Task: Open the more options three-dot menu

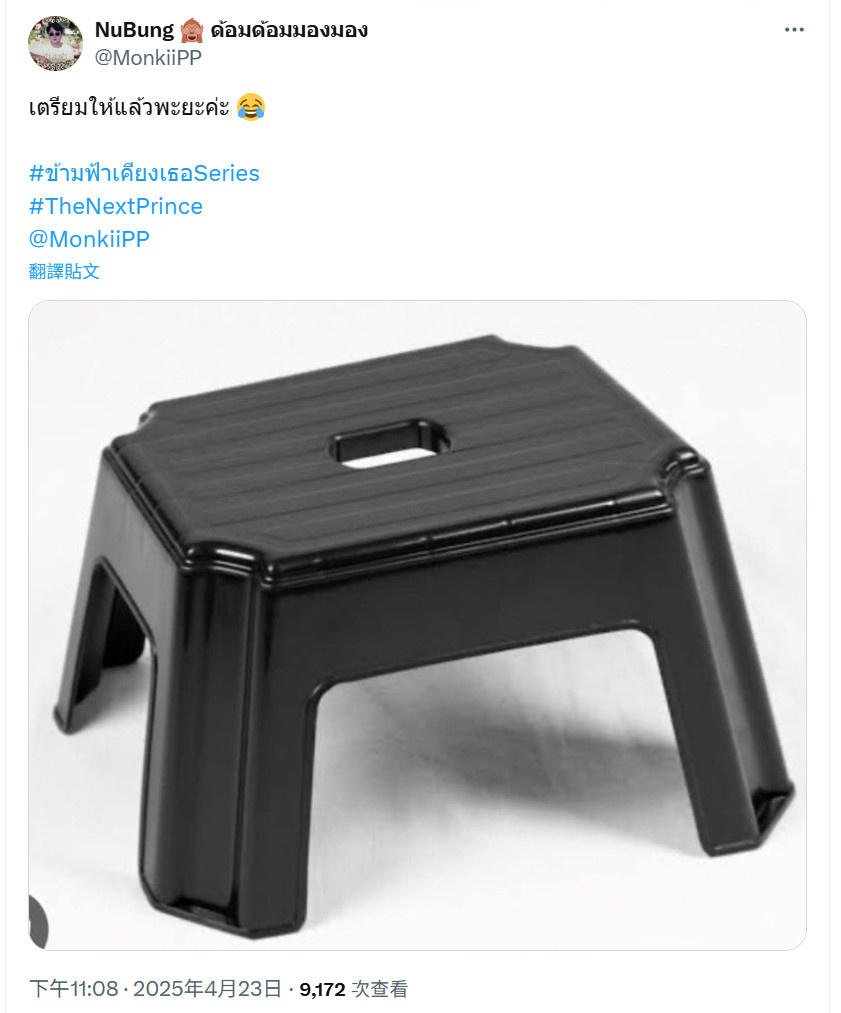Action: pyautogui.click(x=794, y=30)
